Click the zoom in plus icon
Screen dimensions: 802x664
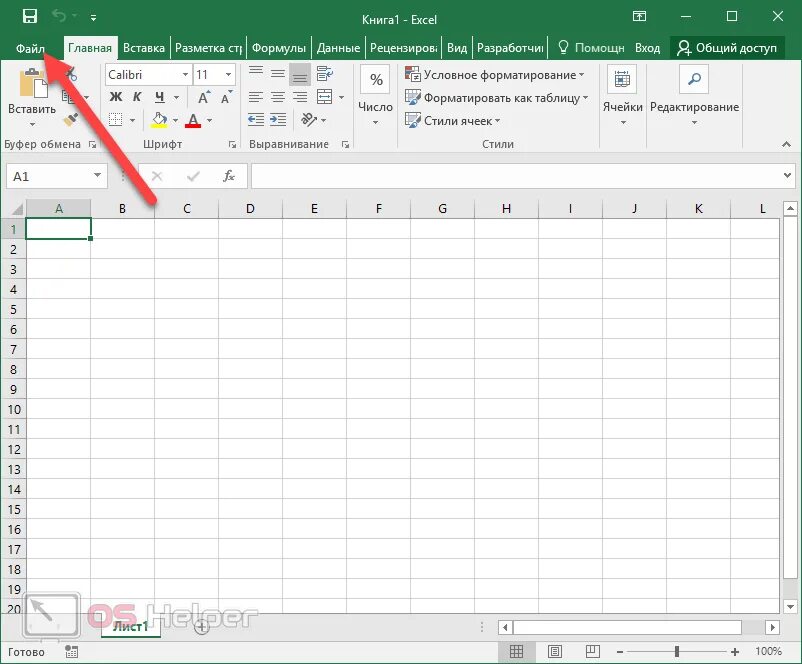click(x=735, y=652)
